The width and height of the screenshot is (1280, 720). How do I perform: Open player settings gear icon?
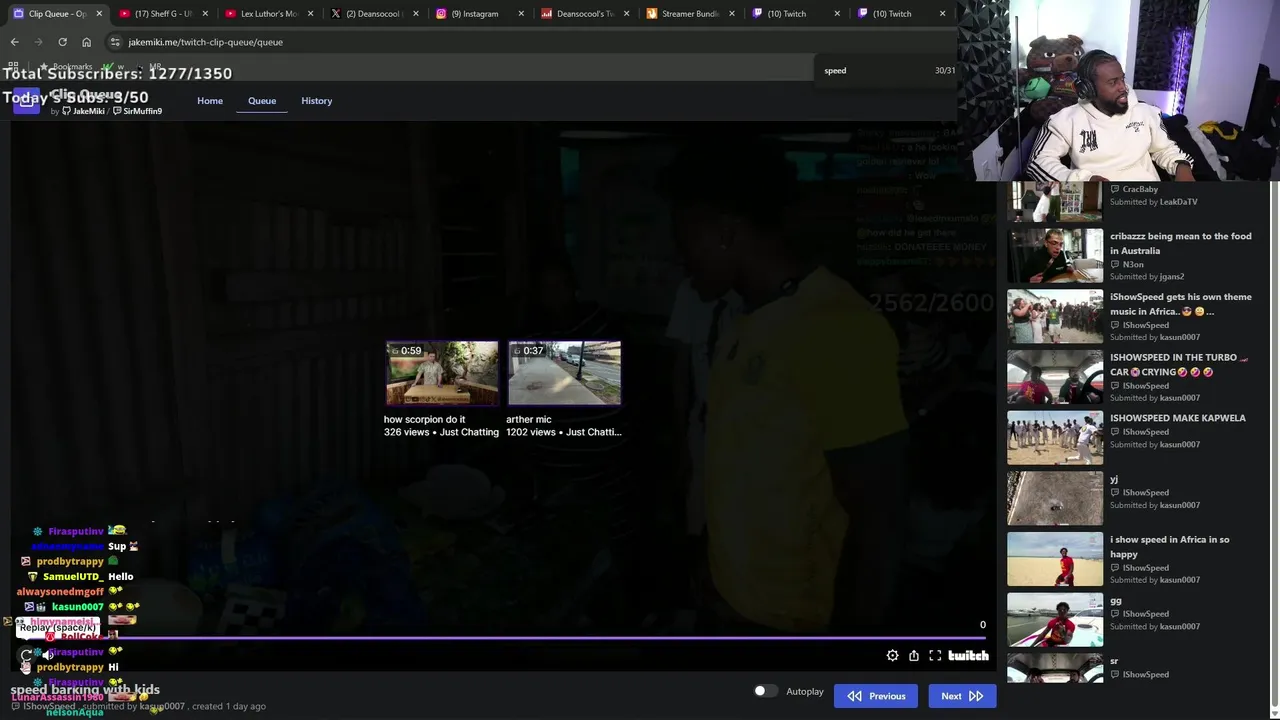(x=892, y=656)
